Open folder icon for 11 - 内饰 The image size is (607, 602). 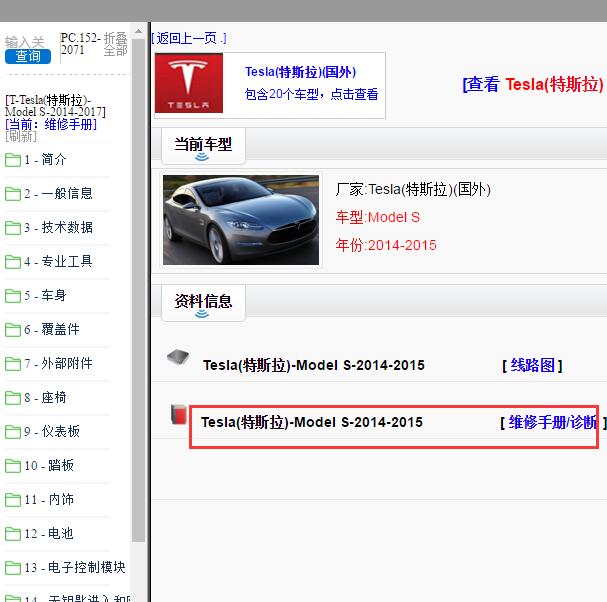13,500
